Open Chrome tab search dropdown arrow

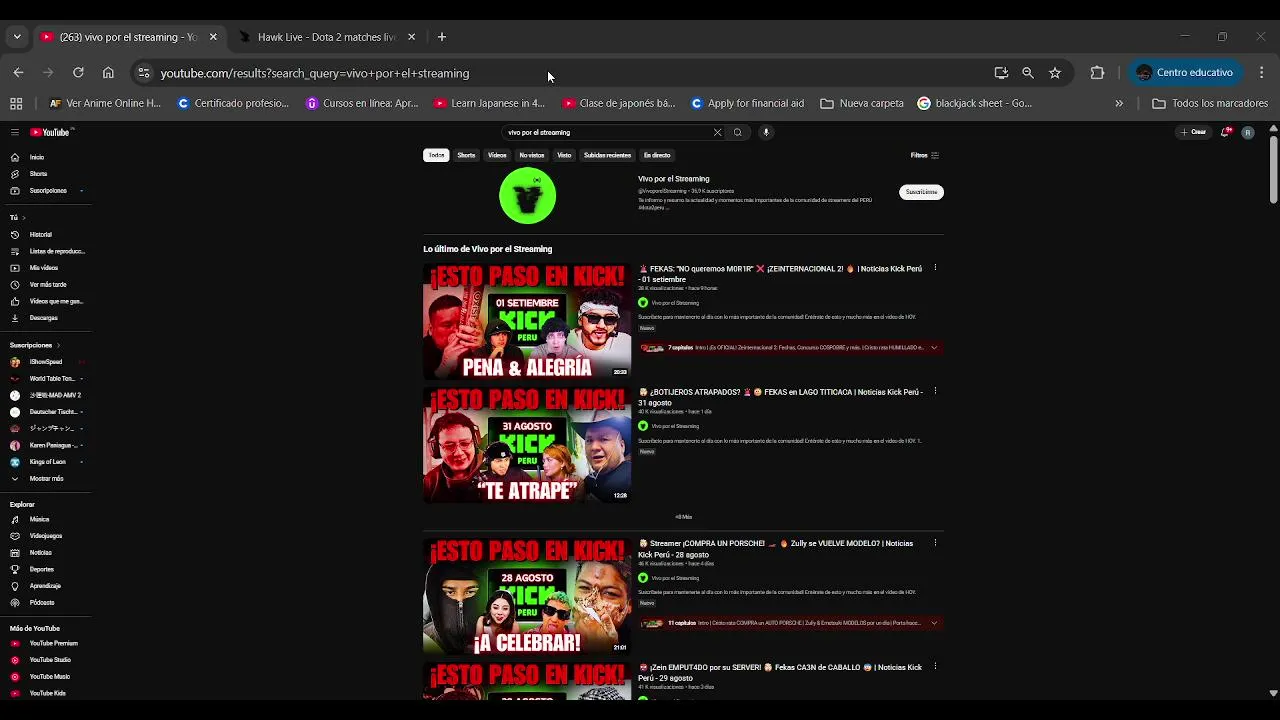16,37
